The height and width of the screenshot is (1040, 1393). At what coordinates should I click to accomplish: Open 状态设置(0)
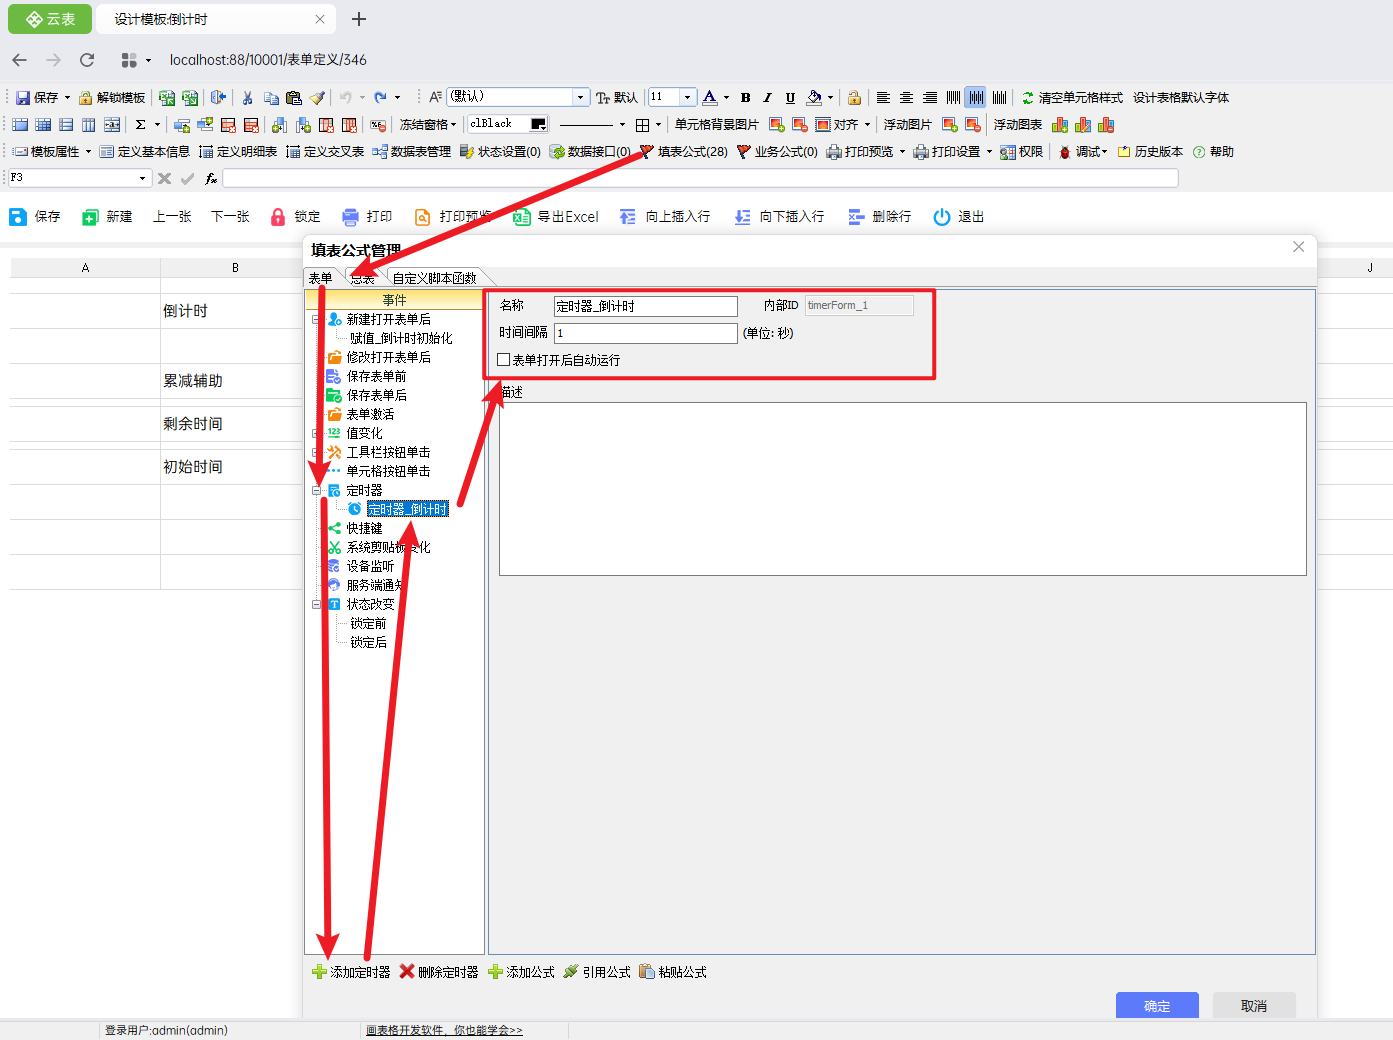(500, 152)
